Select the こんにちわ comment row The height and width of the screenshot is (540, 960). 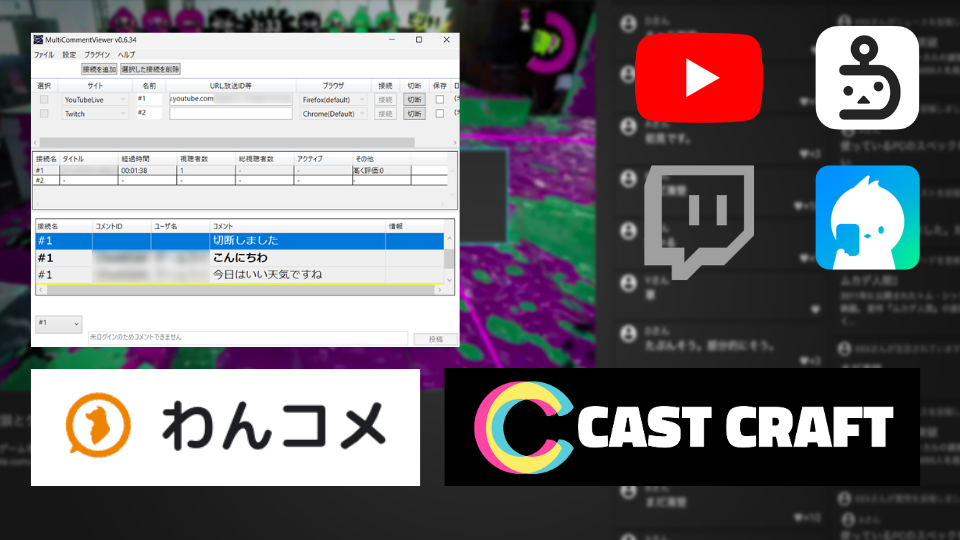[239, 258]
